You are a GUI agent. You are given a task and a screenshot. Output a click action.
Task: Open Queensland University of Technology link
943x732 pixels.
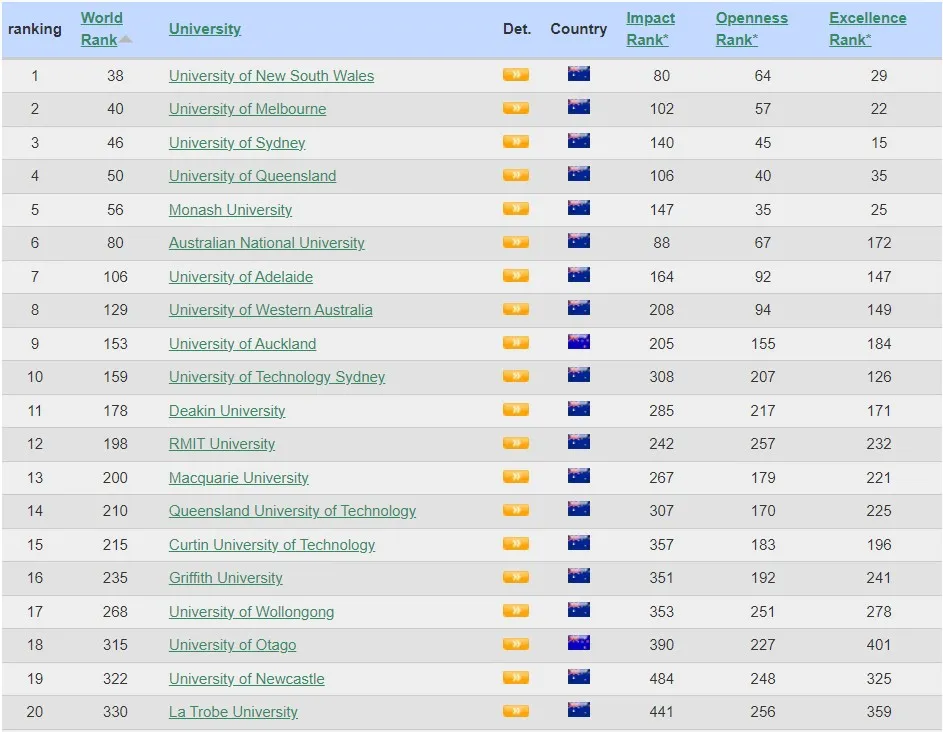tap(292, 511)
